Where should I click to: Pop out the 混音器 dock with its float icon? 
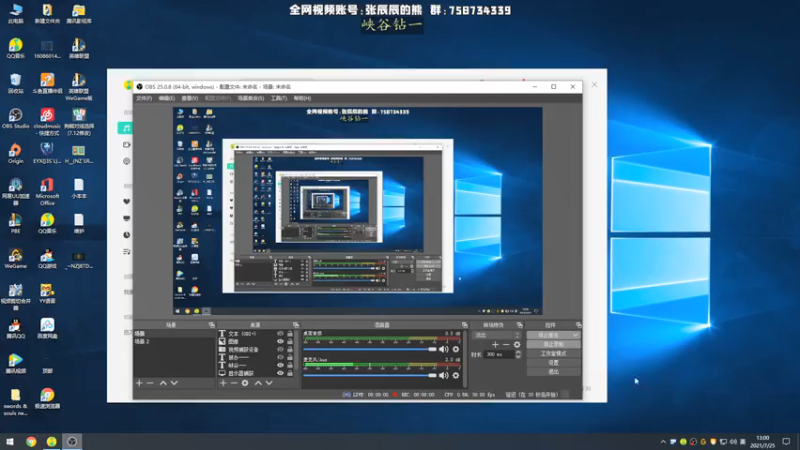464,325
